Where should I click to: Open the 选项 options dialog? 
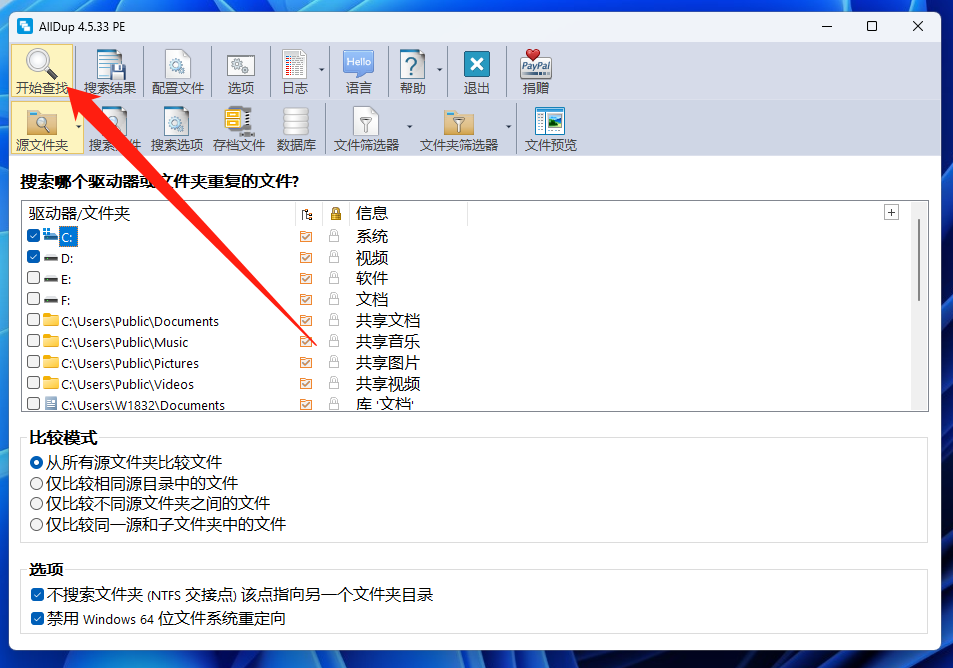point(241,72)
